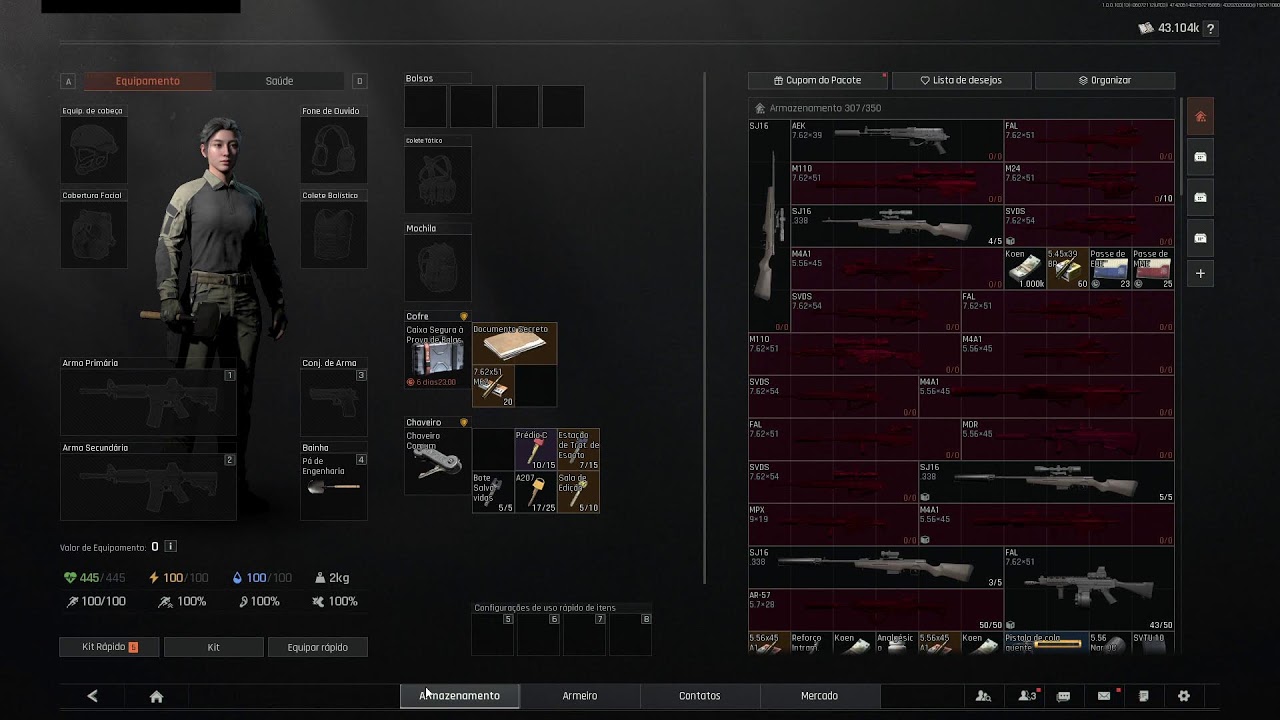This screenshot has height=720, width=1280.
Task: Select the 7.62x51 ammo stack in Cofre
Action: 493,386
